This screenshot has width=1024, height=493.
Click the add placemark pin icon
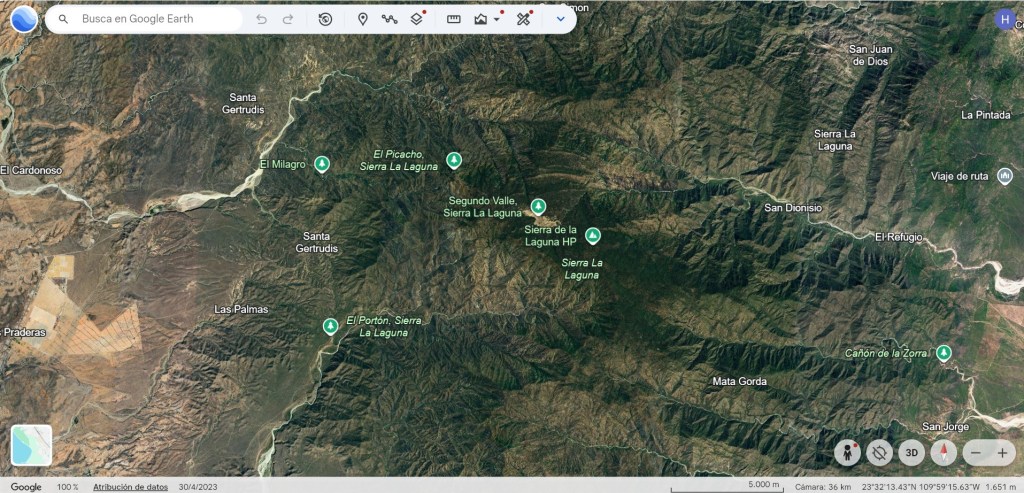363,19
